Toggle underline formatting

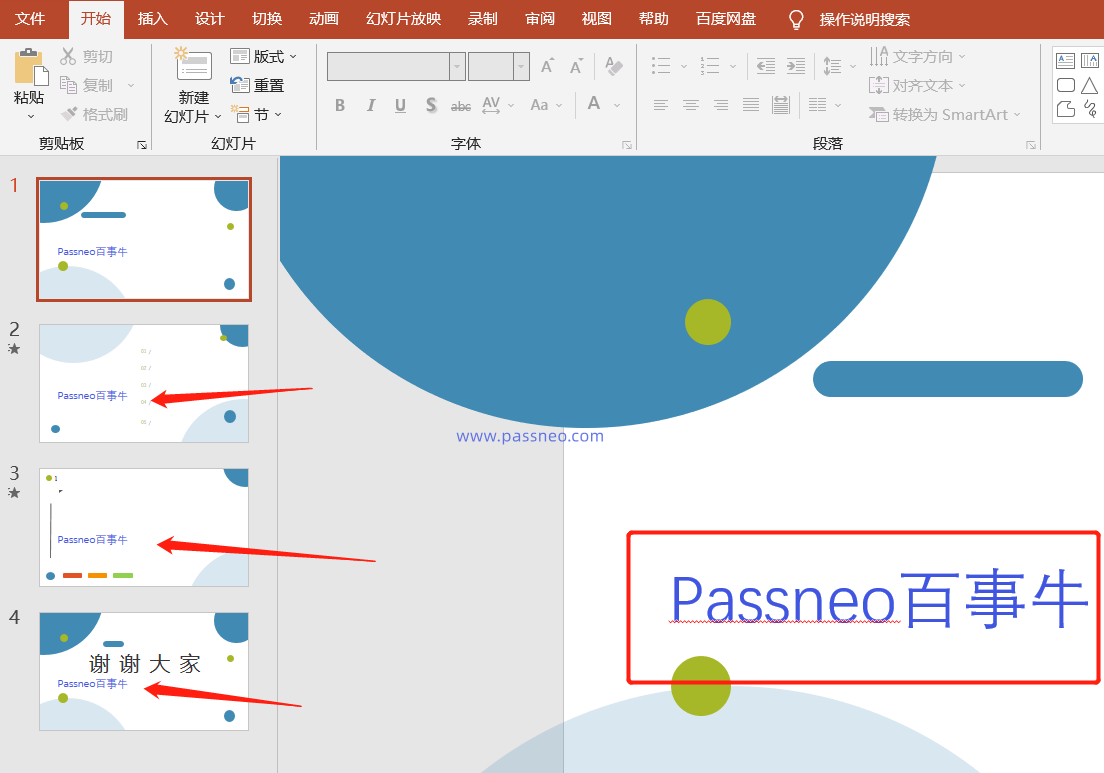(x=400, y=105)
